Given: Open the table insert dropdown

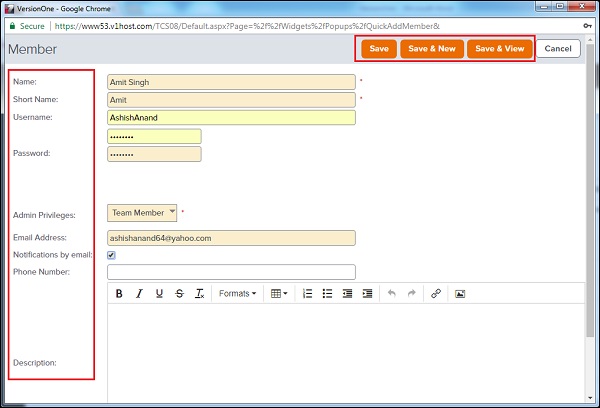Looking at the screenshot, I should pyautogui.click(x=279, y=294).
